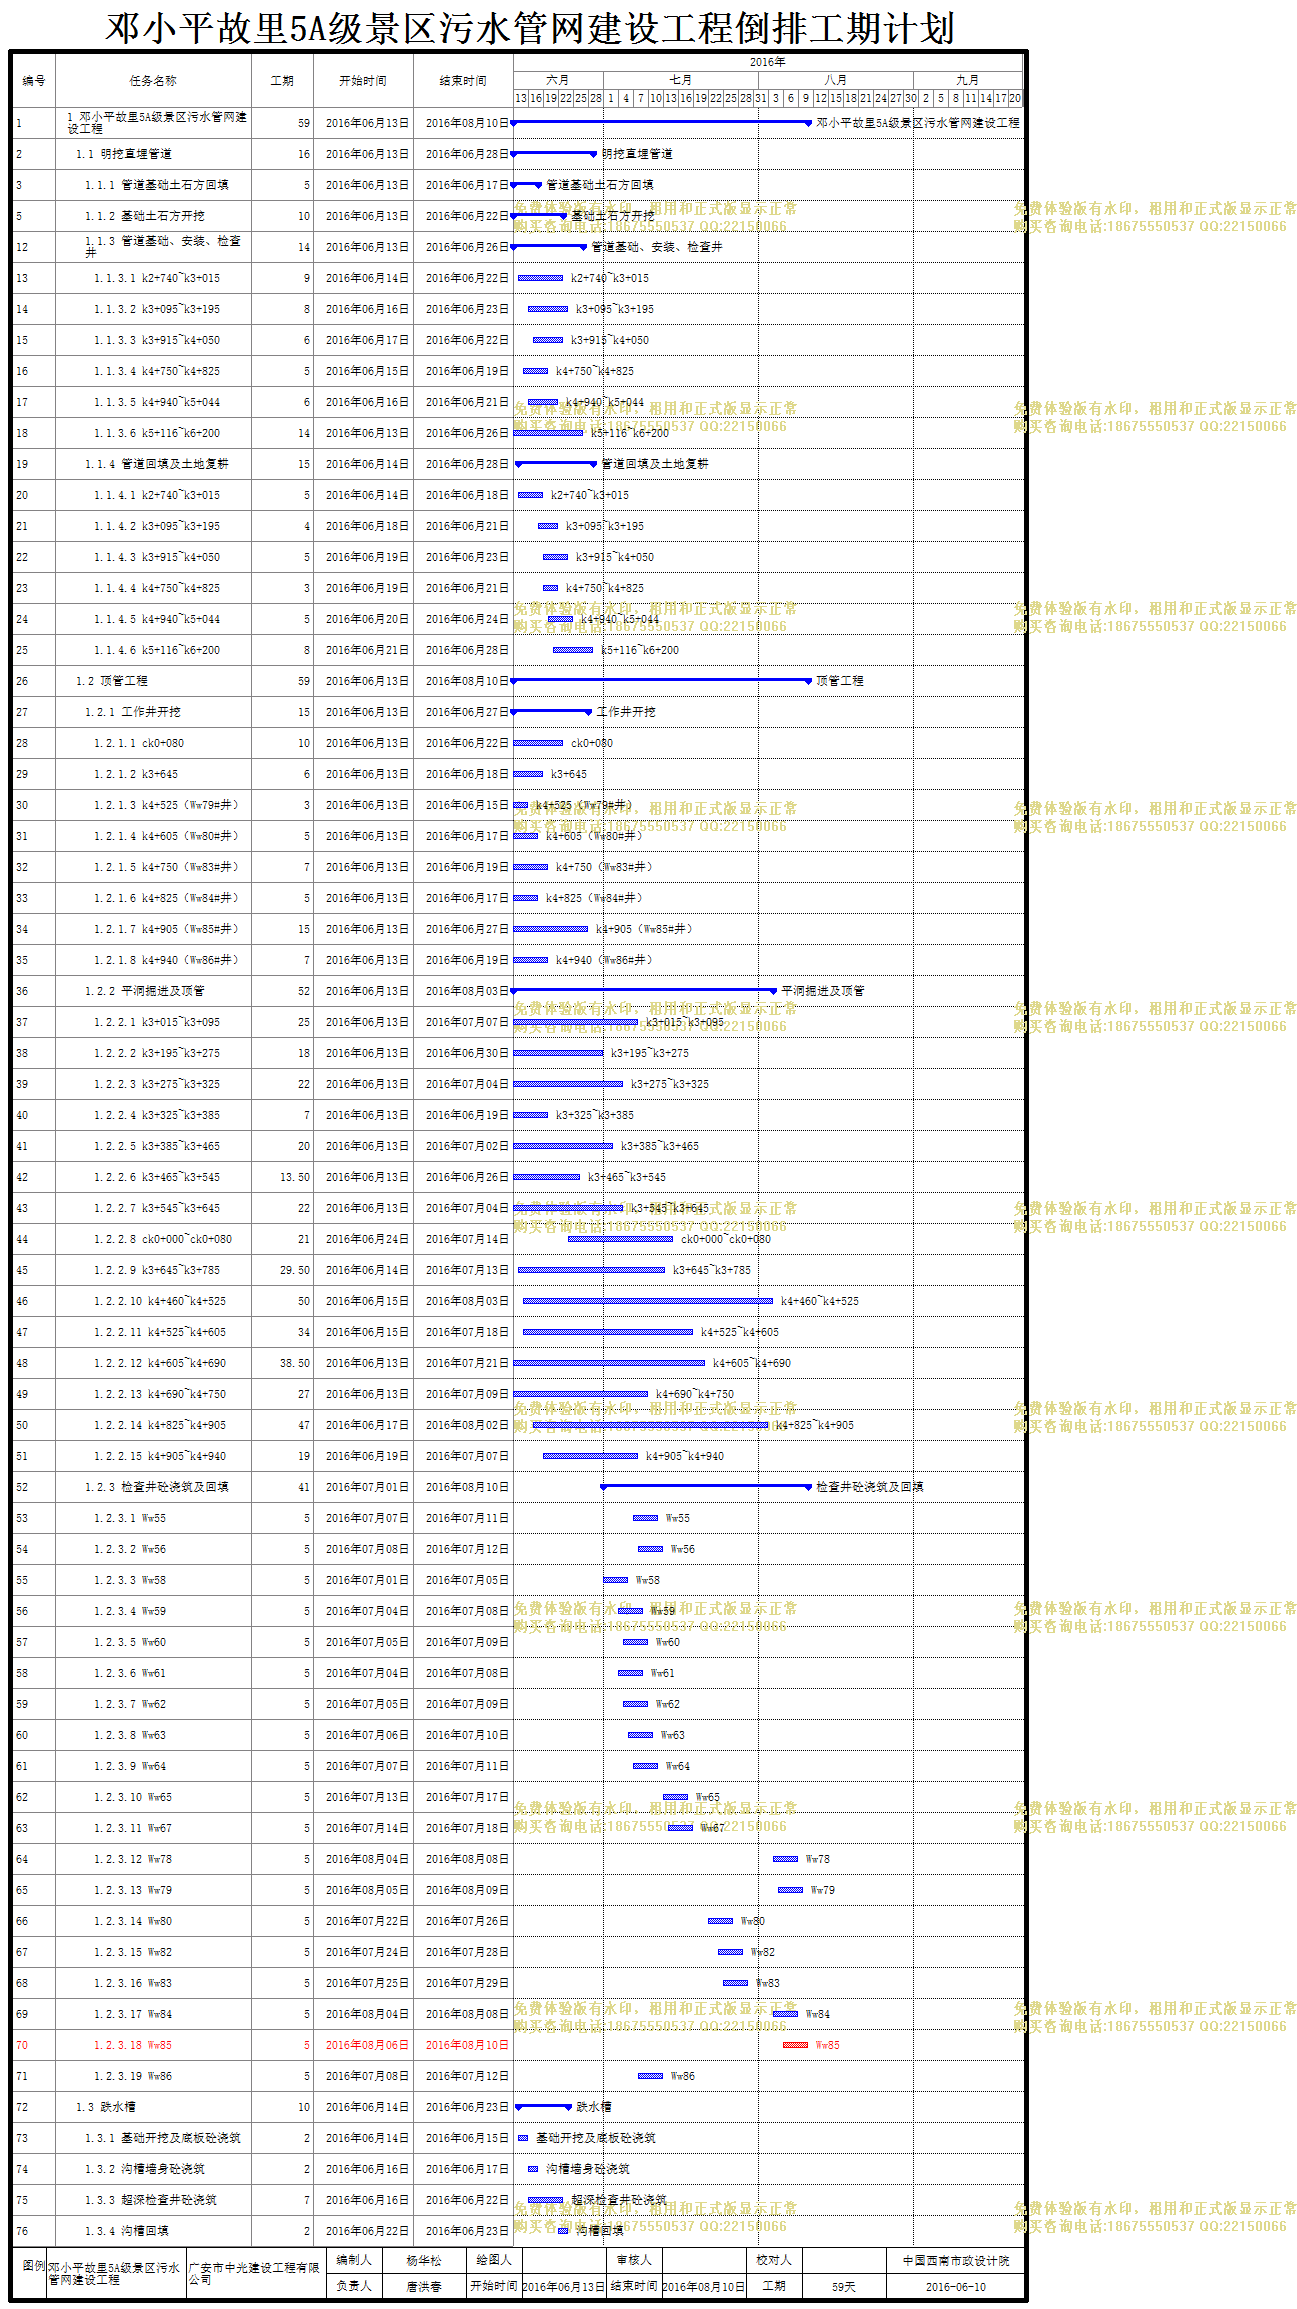Click task name 1.1.1 管道基础土石方回填 in the table

pos(157,185)
